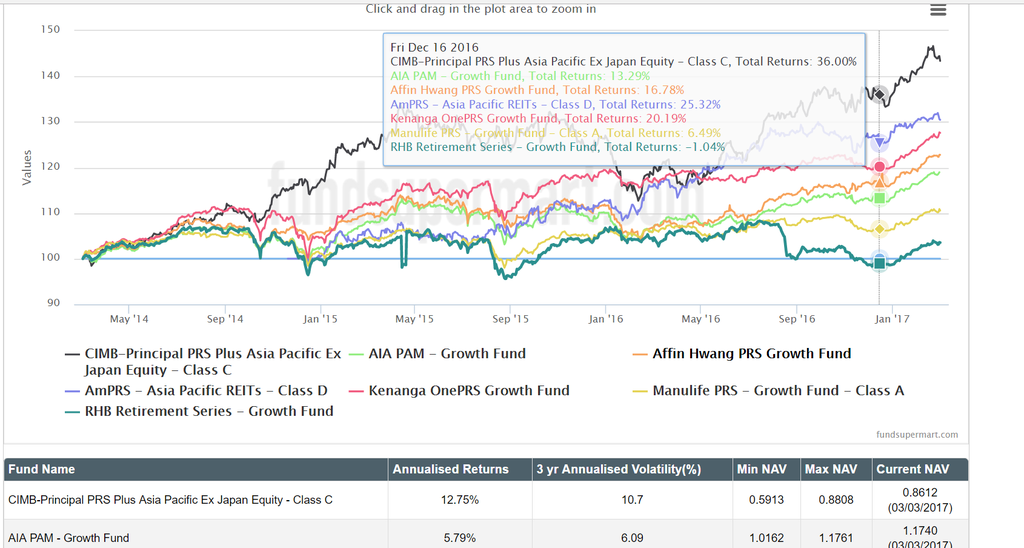Image resolution: width=1024 pixels, height=548 pixels.
Task: Click the black circle marker on CIMB-Principal line
Action: pos(879,95)
